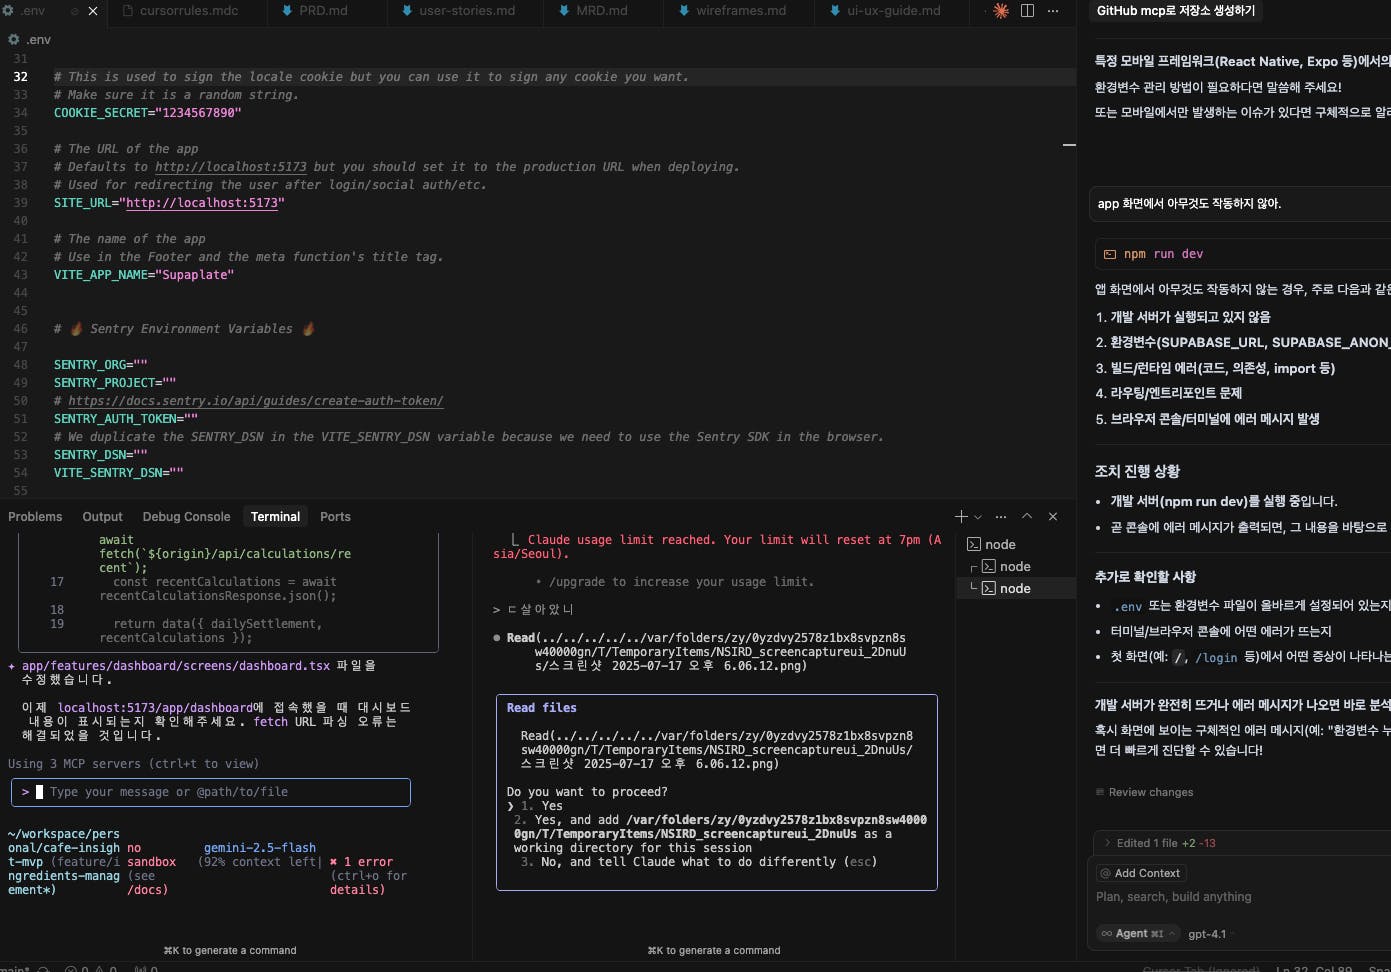Click the npm run dev command block

[1242, 254]
